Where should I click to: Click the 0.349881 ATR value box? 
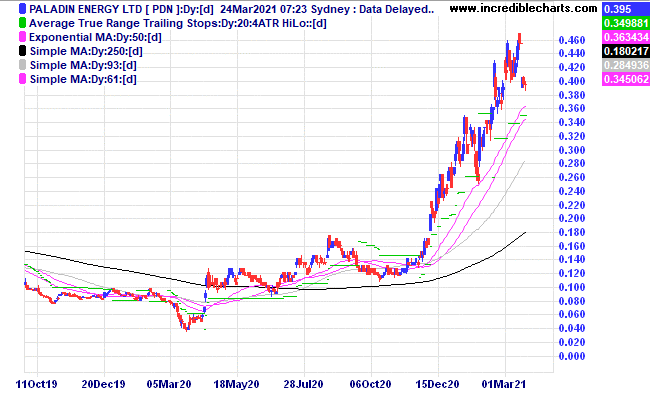(x=626, y=23)
